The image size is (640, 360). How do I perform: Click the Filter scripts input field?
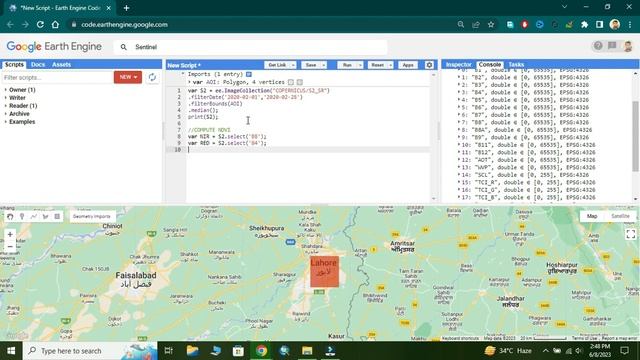(x=57, y=77)
